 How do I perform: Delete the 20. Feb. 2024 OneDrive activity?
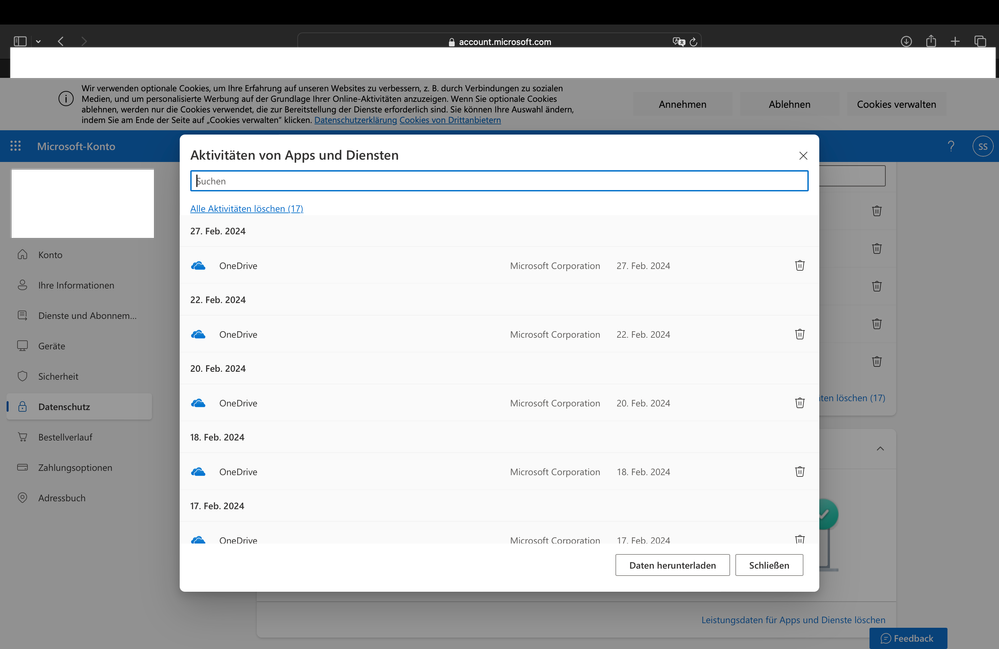[800, 403]
